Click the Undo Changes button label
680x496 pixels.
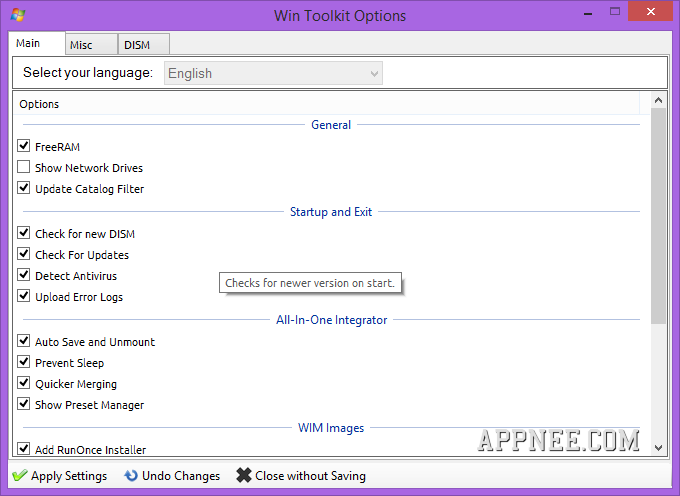181,476
